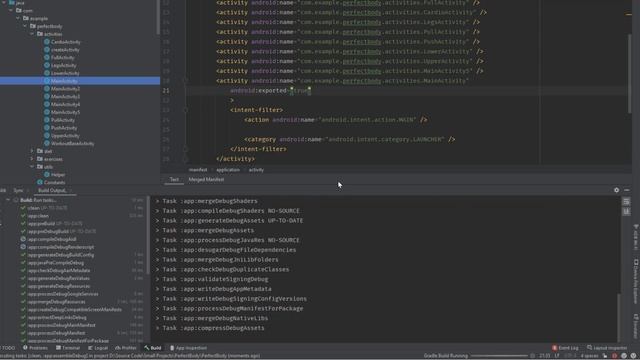Image resolution: width=640 pixels, height=360 pixels.
Task: Open the TODO tool window
Action: [x=7, y=348]
